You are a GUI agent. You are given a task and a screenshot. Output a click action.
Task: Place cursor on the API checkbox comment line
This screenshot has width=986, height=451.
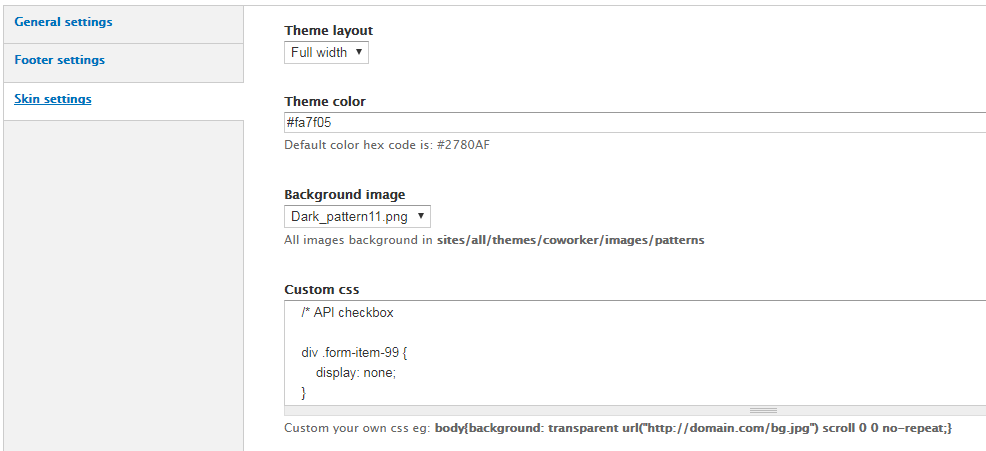[x=347, y=313]
